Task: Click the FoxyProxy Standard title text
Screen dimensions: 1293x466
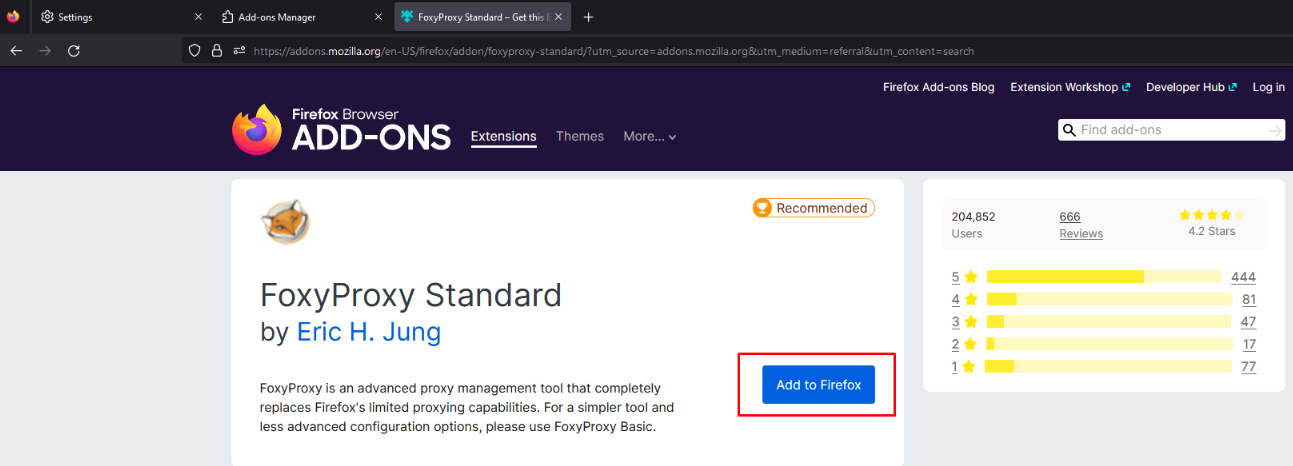Action: click(x=411, y=295)
